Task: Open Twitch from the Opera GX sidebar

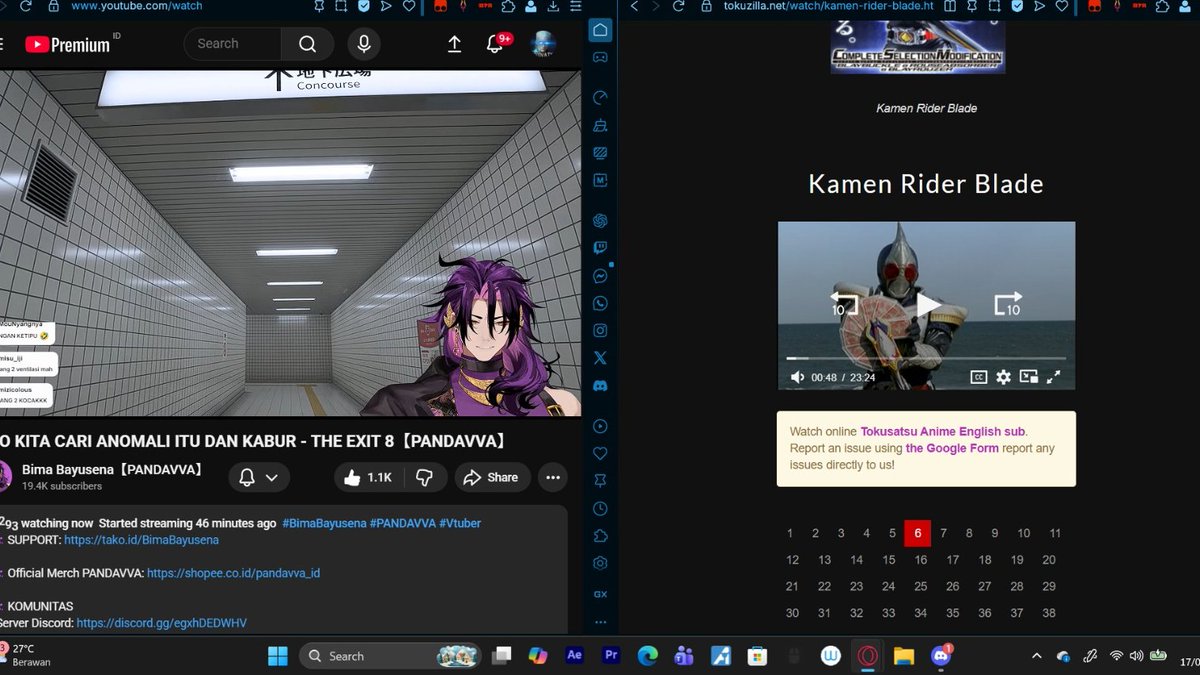Action: coord(600,247)
